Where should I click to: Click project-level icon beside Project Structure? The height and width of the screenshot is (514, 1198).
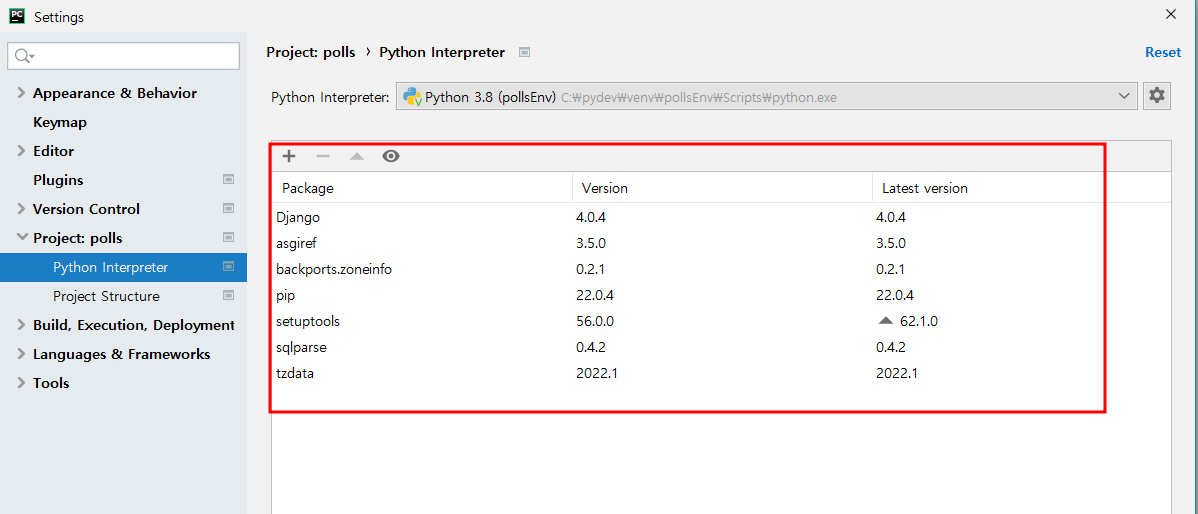pos(228,296)
